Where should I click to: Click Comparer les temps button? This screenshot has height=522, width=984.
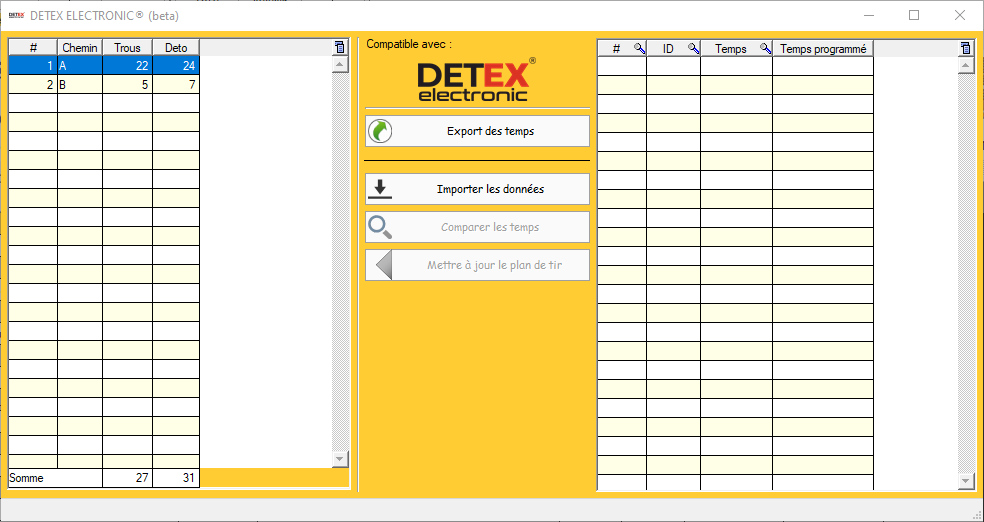coord(478,227)
